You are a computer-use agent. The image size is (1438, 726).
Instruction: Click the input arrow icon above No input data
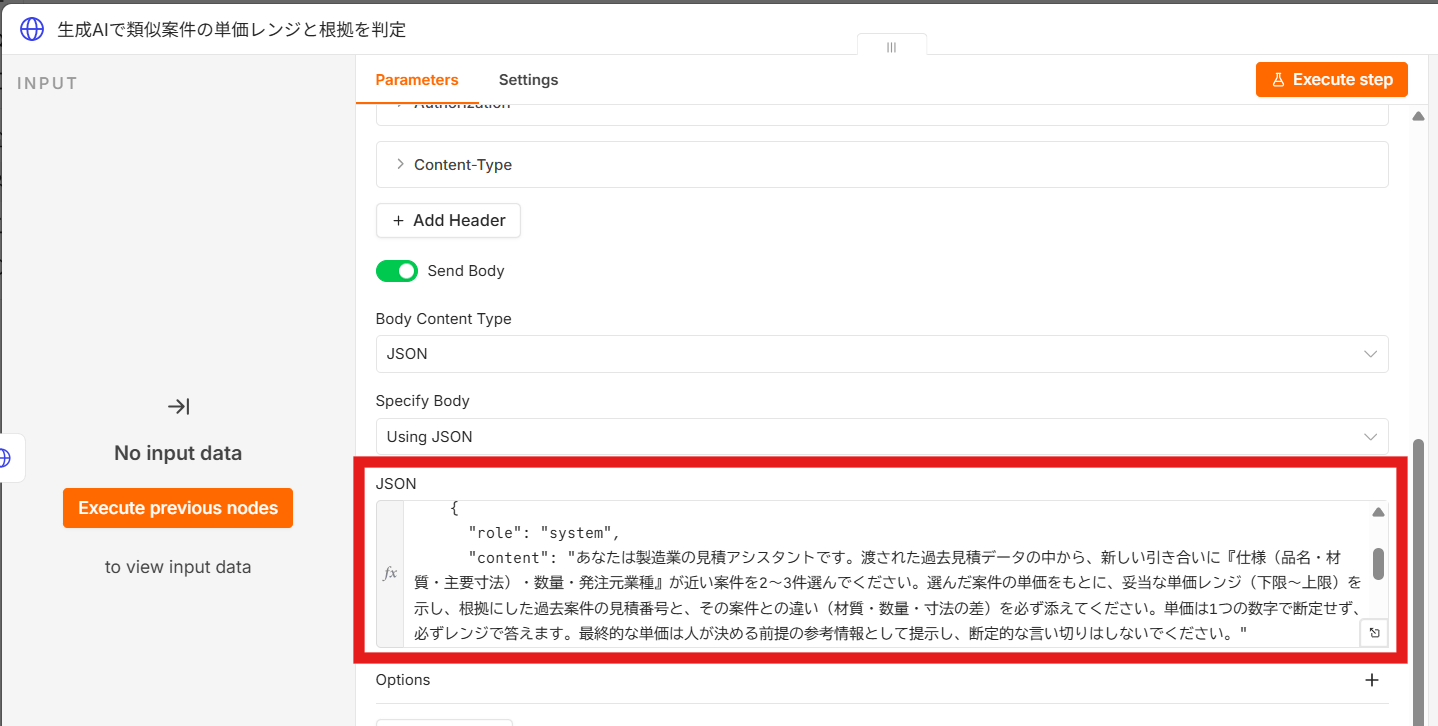[178, 406]
